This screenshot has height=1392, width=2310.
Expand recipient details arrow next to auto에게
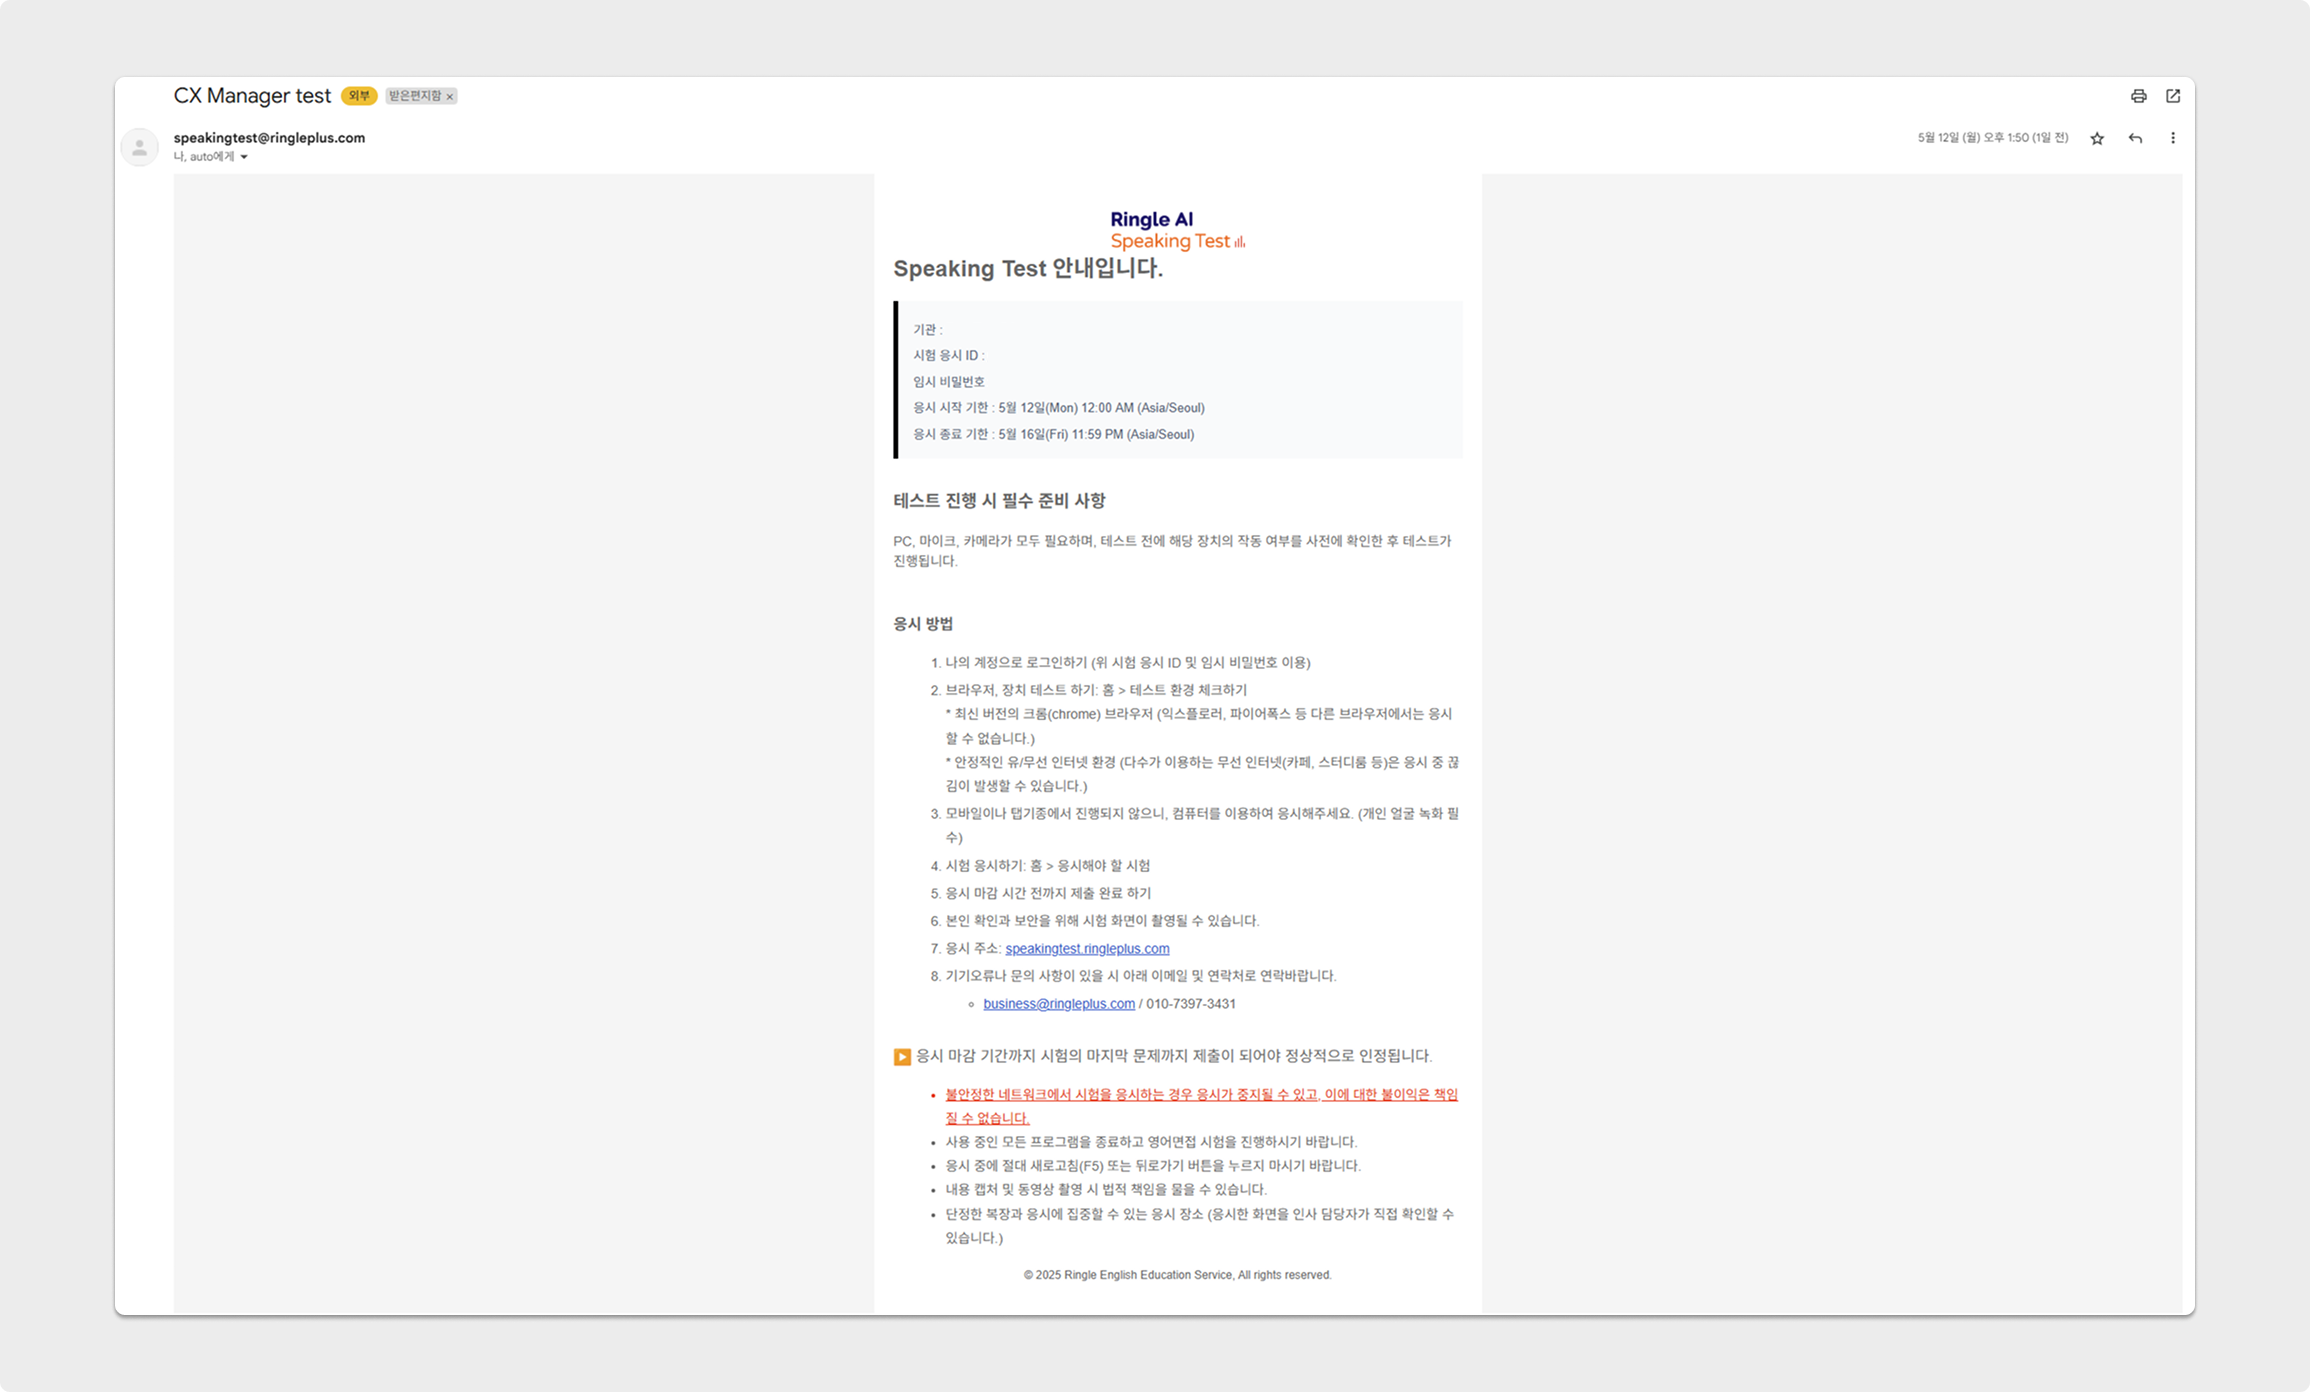244,157
